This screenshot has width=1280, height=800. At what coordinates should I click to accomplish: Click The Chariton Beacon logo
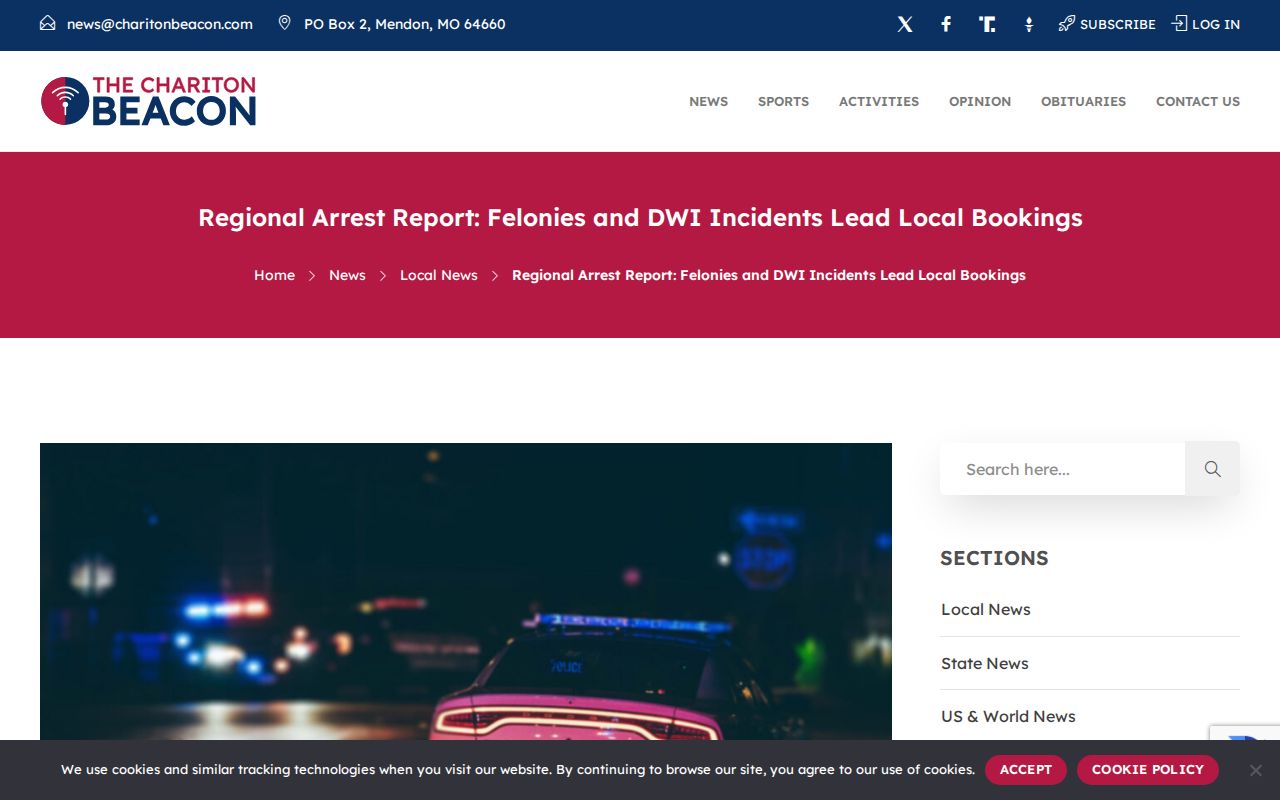tap(148, 101)
